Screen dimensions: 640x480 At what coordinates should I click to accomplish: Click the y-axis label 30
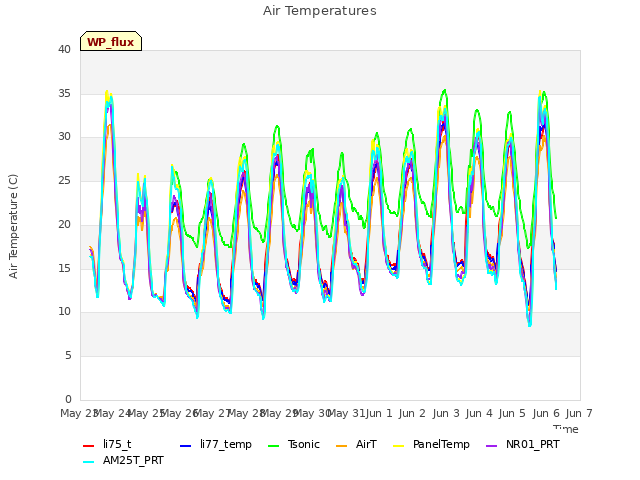pos(64,137)
